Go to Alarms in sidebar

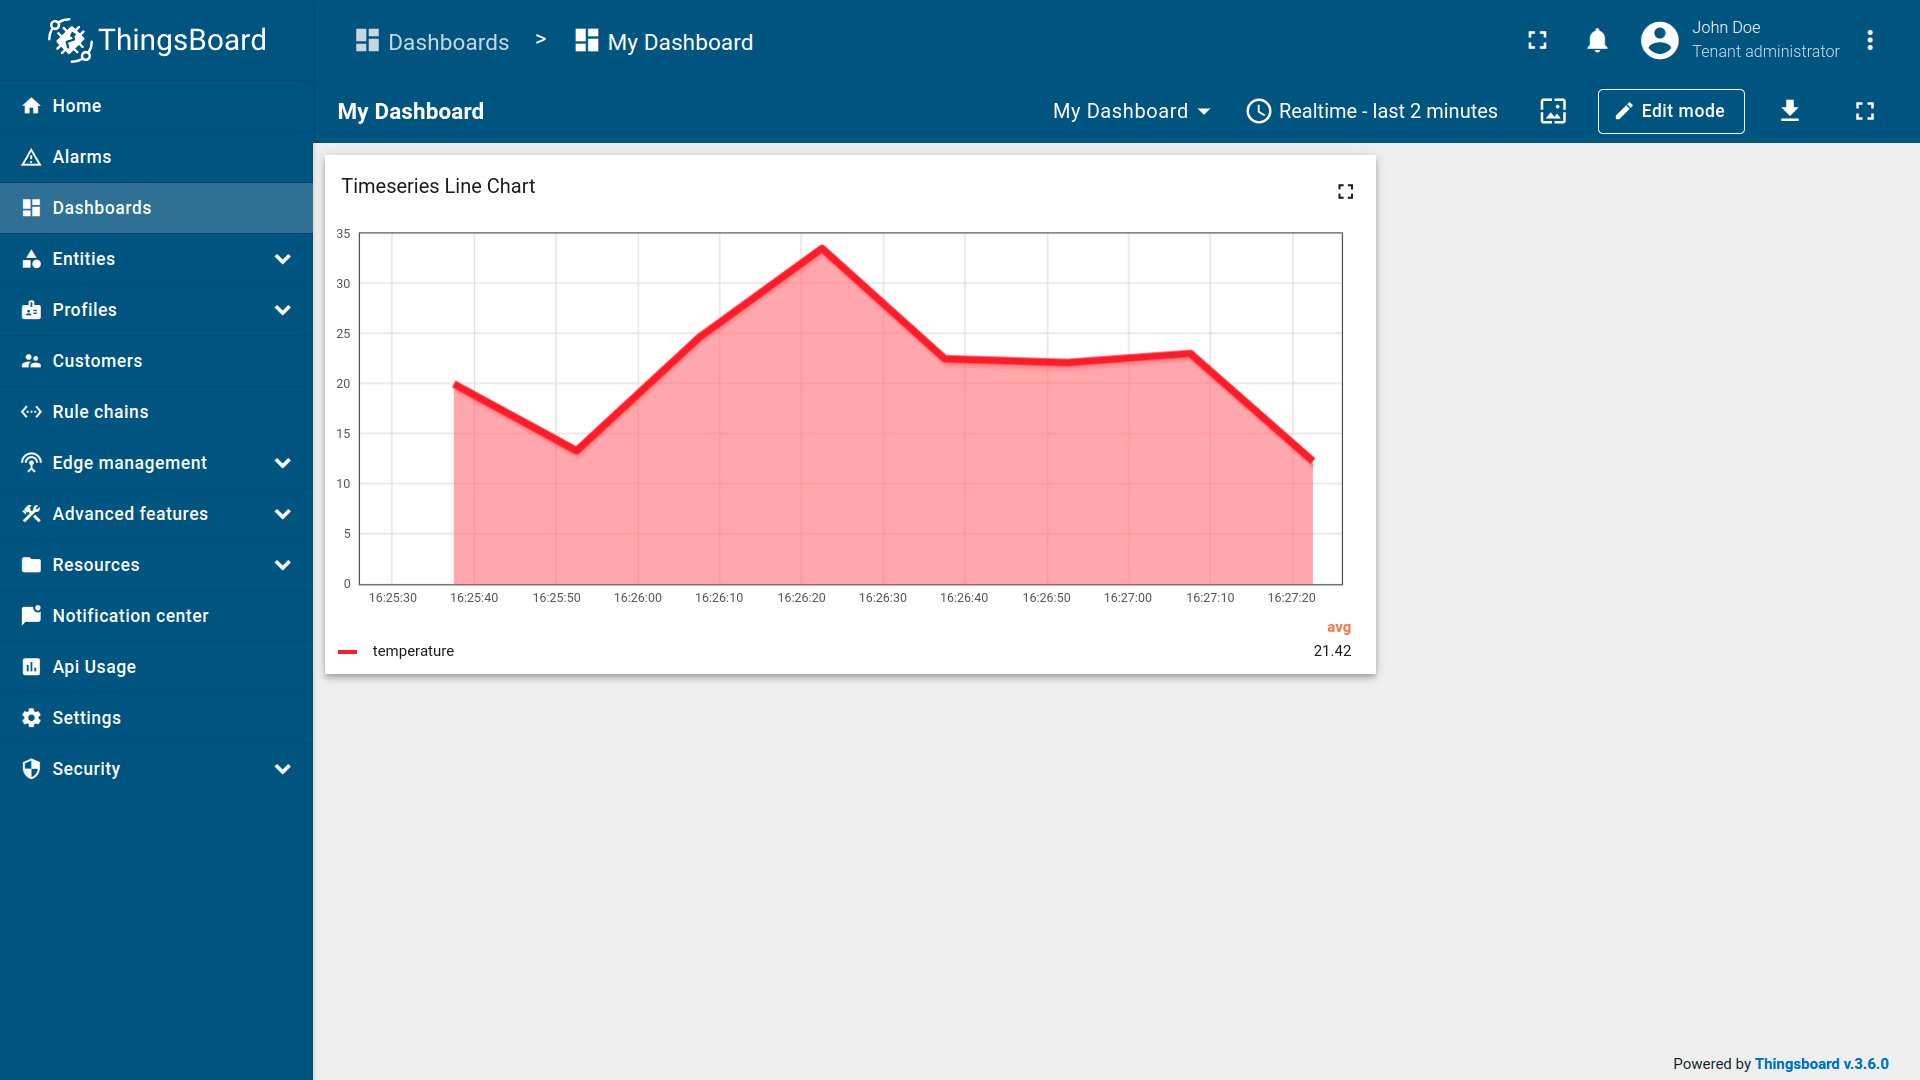pos(82,157)
